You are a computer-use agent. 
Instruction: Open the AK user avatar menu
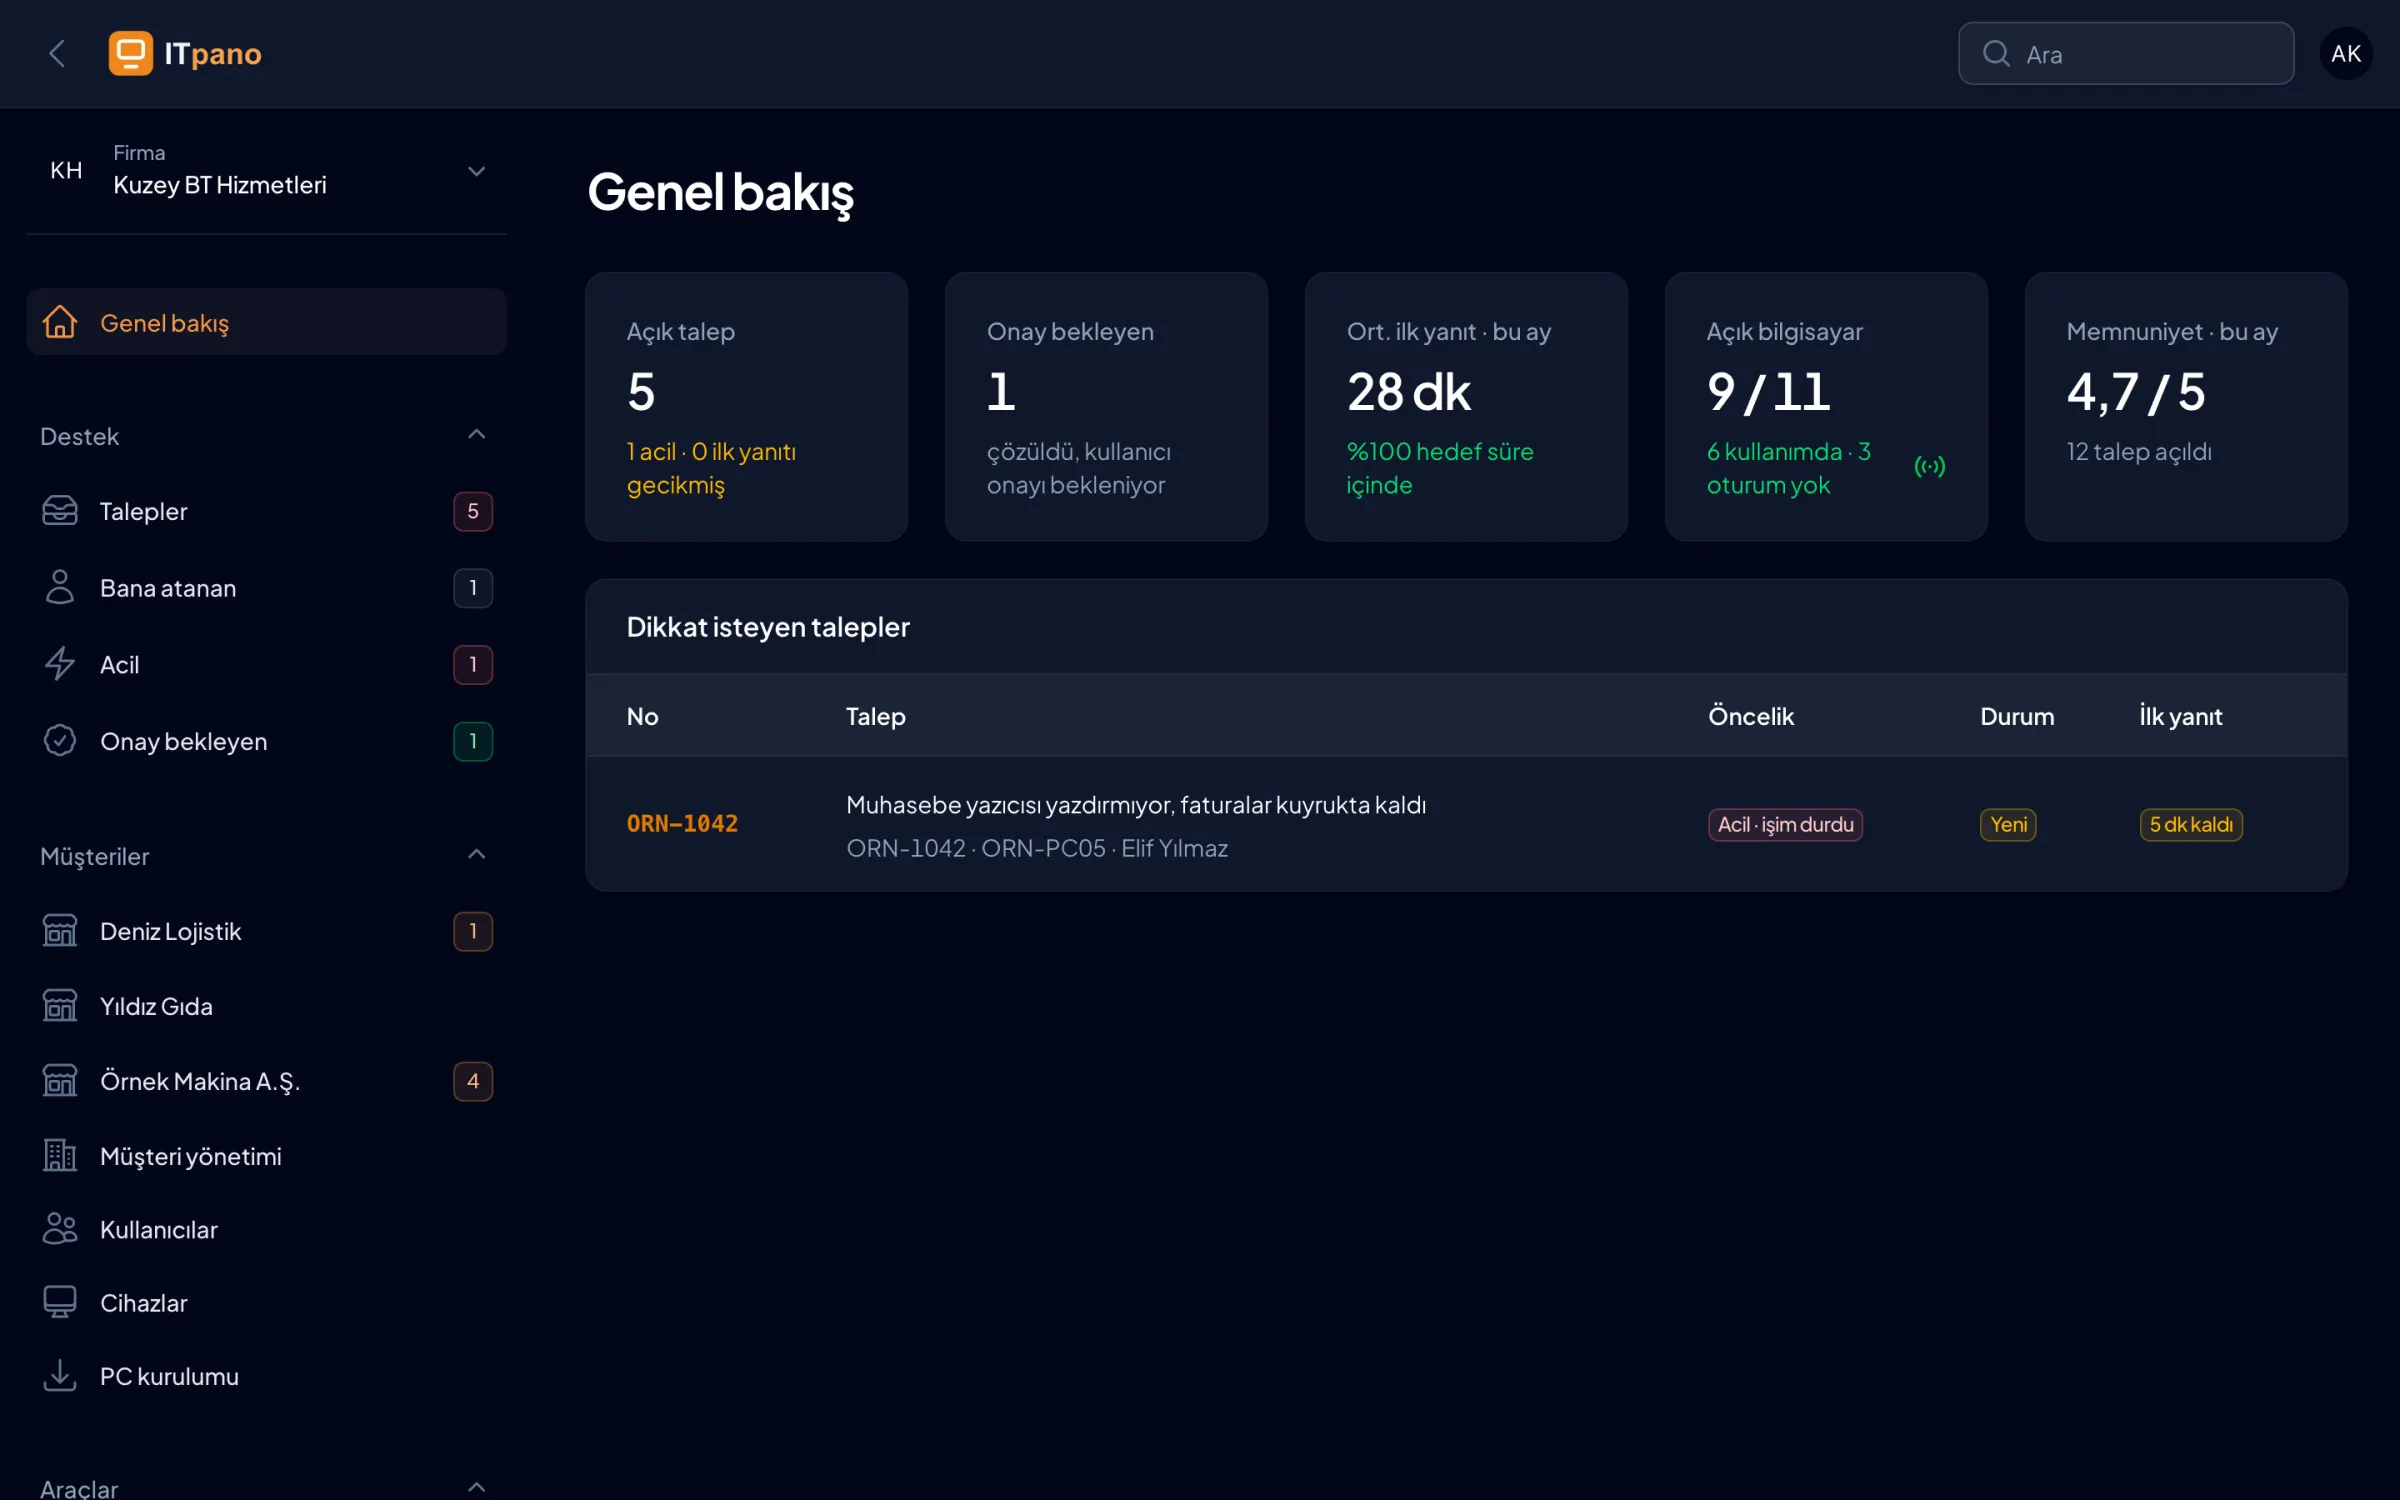point(2346,54)
